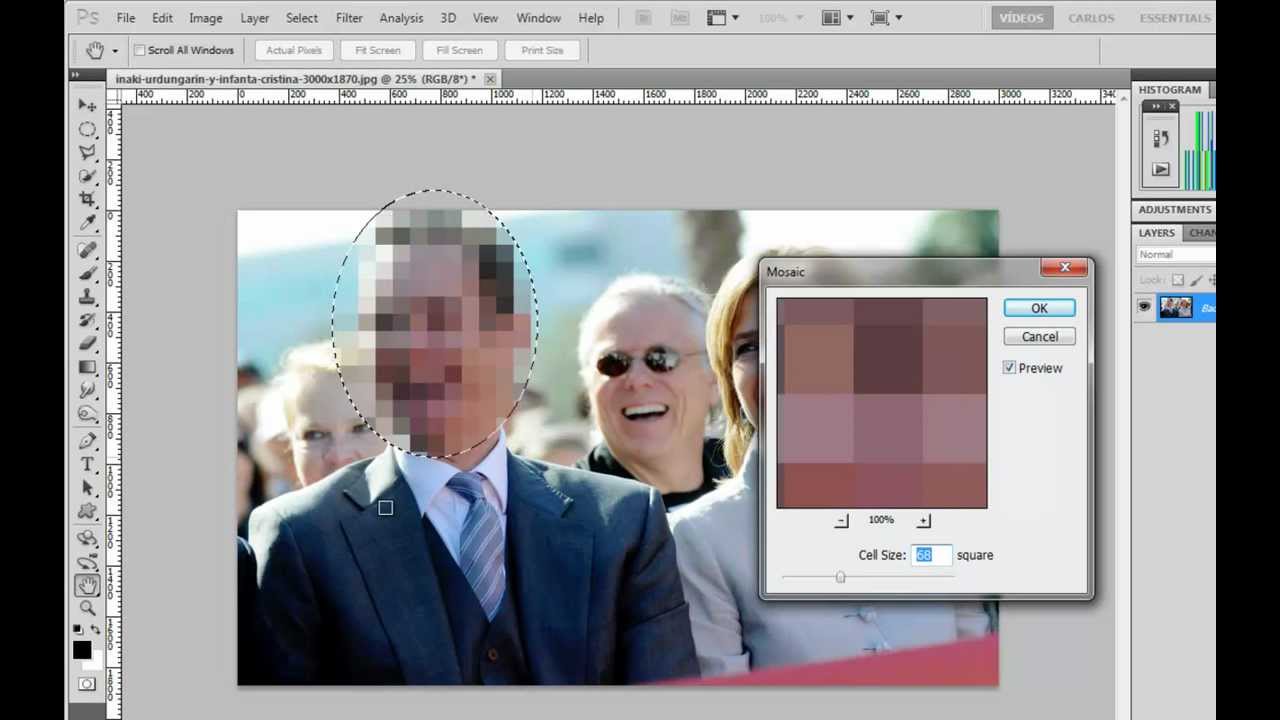Select the 3D Rotate tool
1280x720 pixels.
coord(88,539)
